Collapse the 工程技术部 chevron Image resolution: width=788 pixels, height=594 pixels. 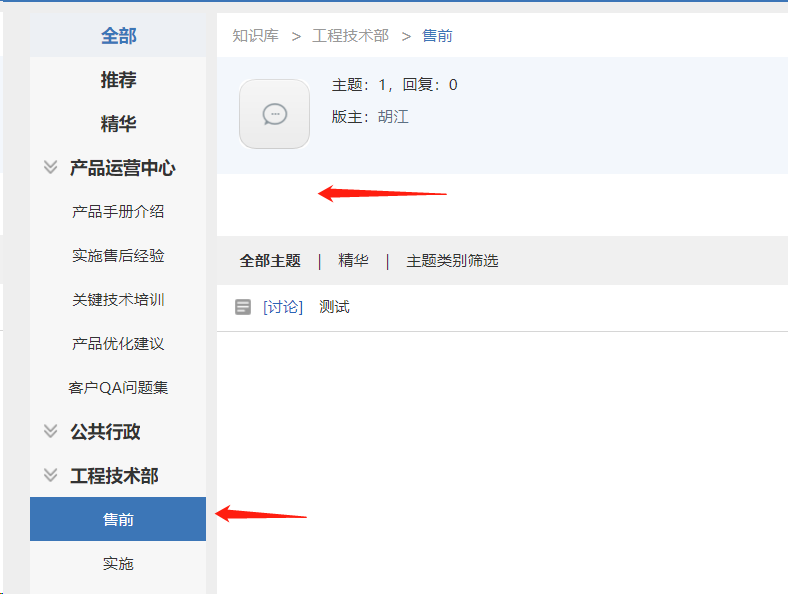tap(50, 475)
